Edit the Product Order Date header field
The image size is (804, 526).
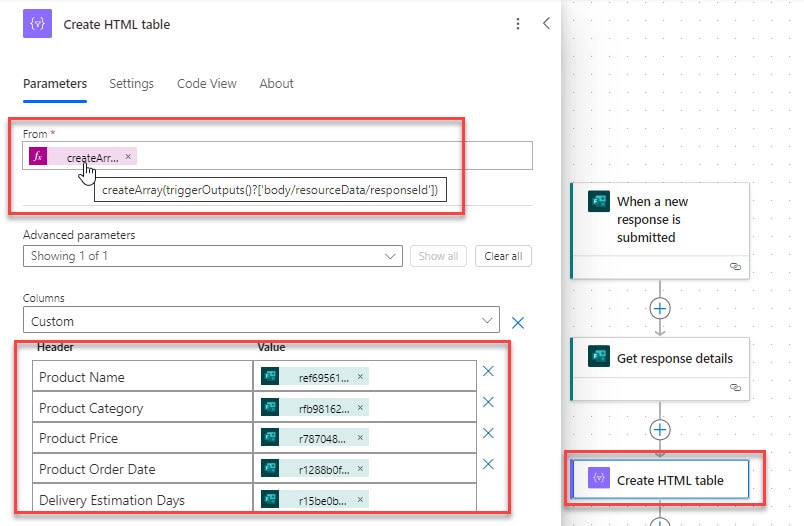click(x=143, y=469)
